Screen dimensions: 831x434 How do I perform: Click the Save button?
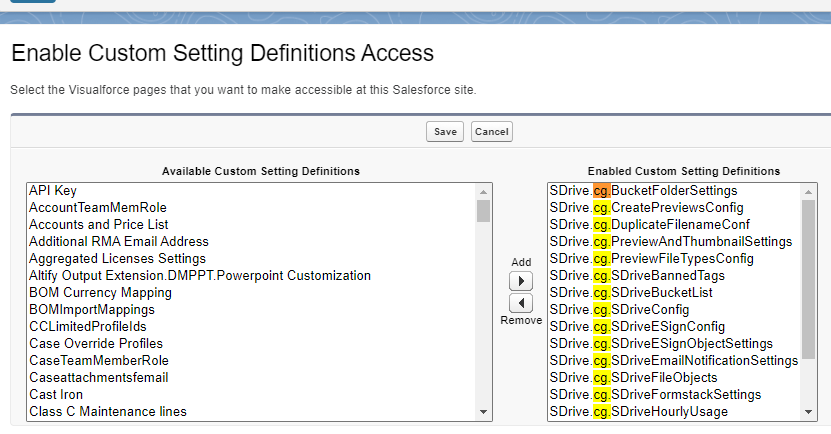click(445, 132)
